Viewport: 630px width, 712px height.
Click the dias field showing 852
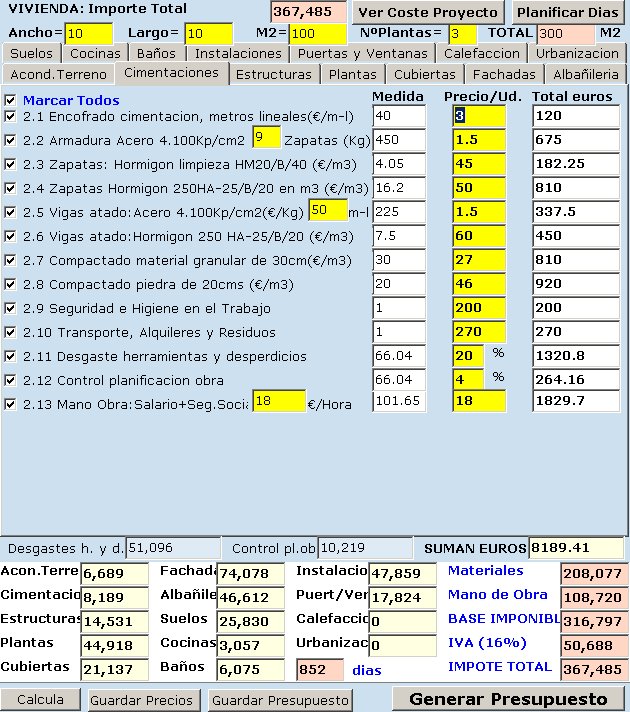click(x=320, y=670)
